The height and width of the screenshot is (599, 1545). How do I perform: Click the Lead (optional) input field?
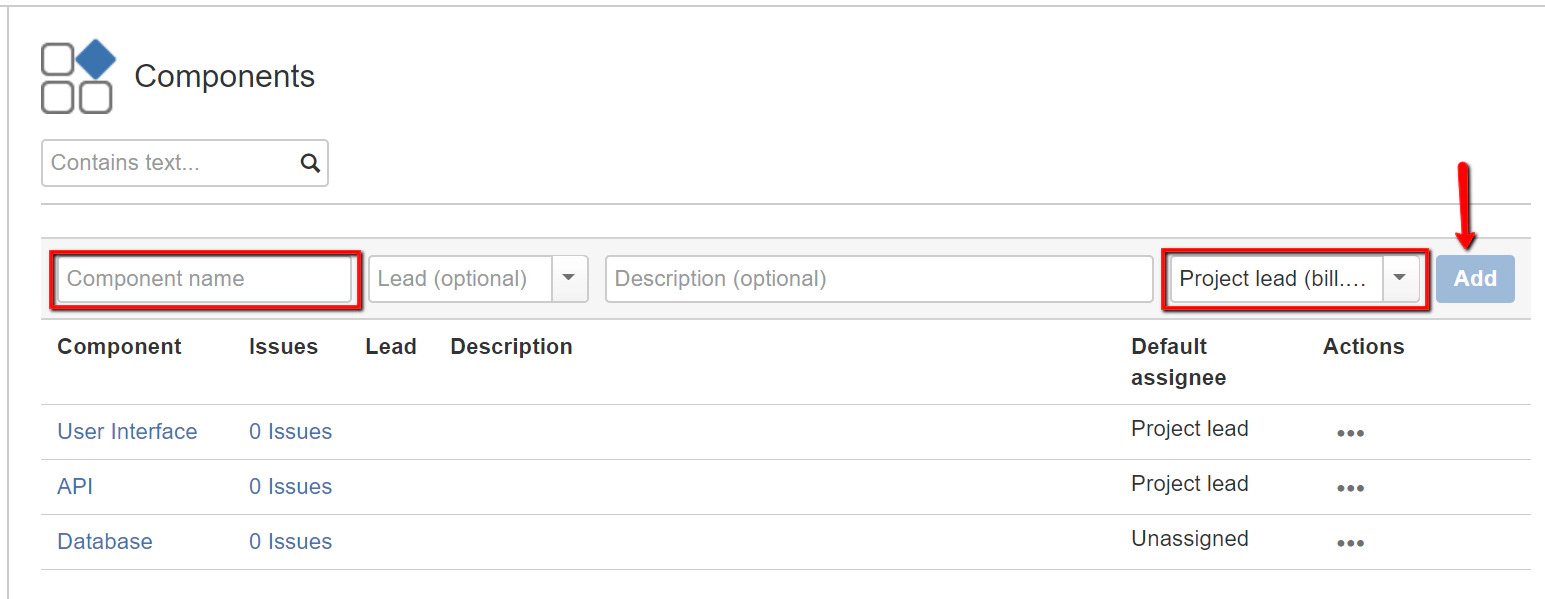[460, 279]
